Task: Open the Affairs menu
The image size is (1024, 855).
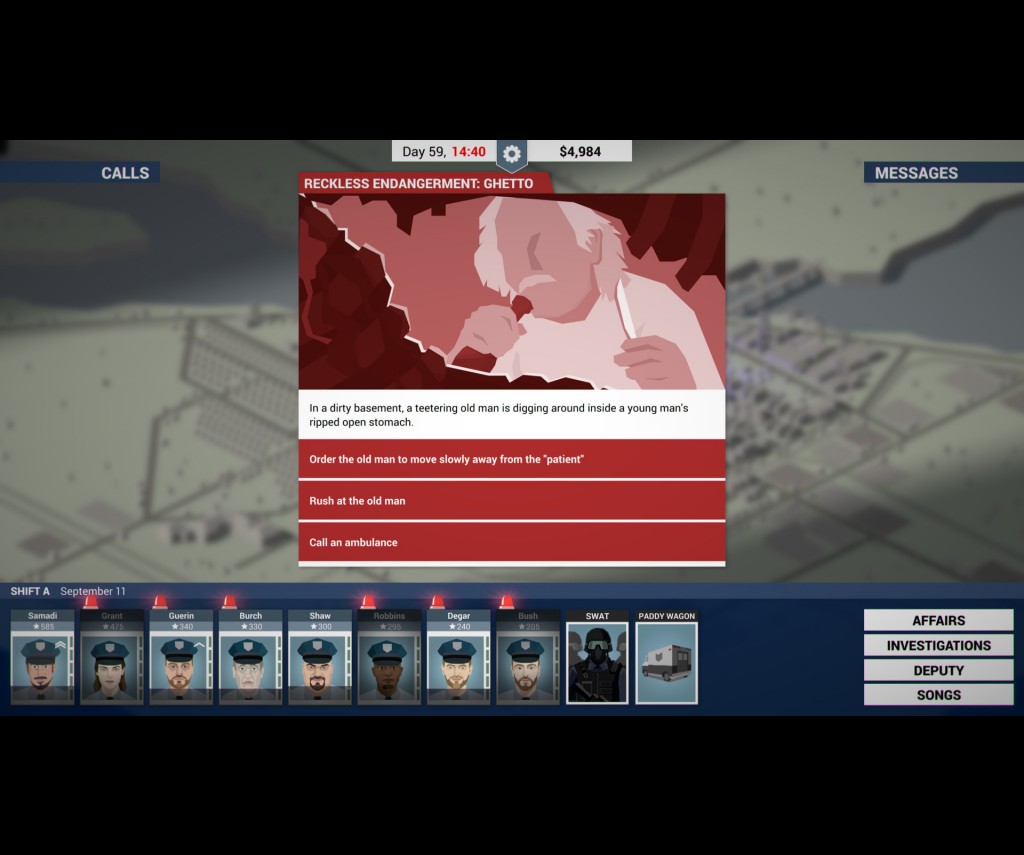Action: (x=938, y=621)
